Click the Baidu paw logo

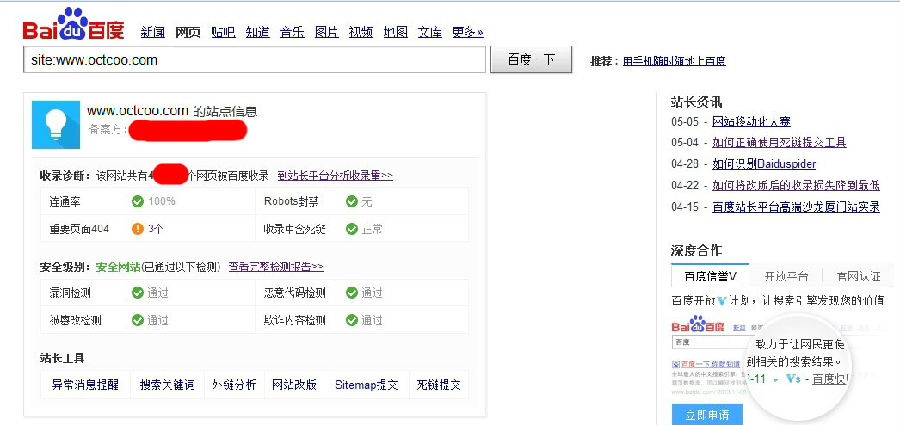73,24
